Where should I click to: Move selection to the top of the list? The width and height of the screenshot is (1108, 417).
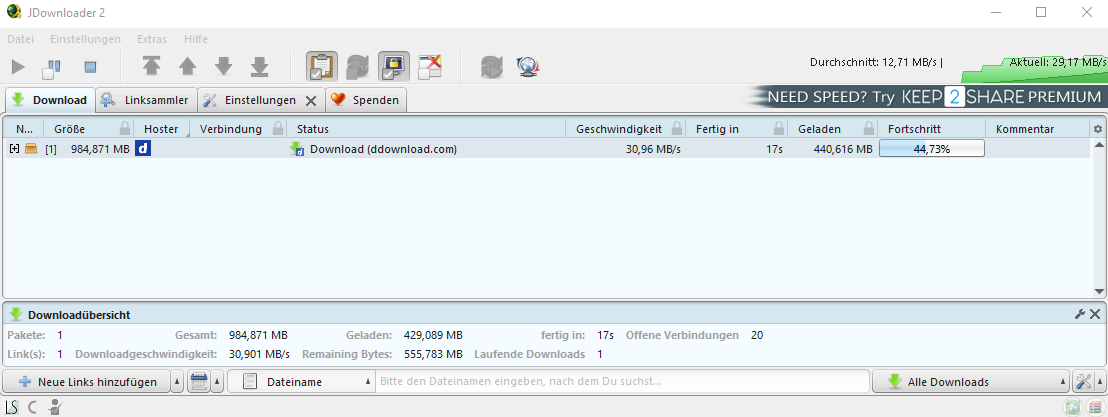(151, 66)
